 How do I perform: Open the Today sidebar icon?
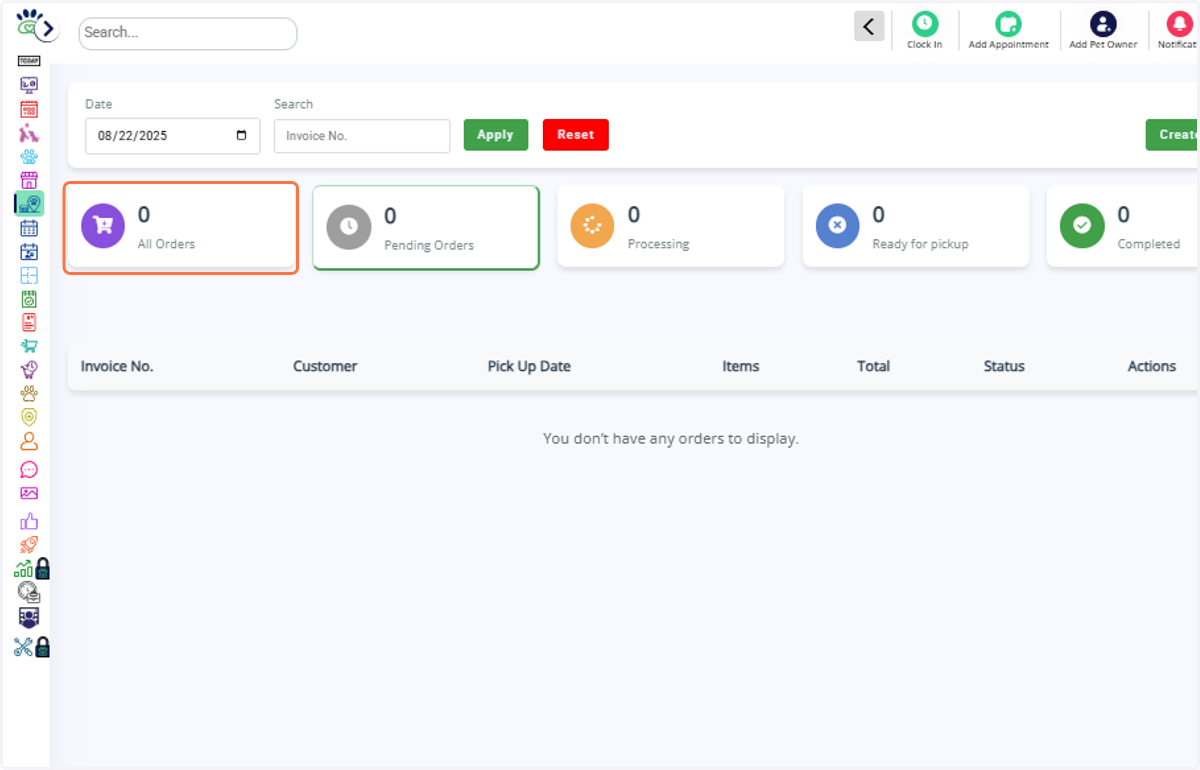(29, 61)
